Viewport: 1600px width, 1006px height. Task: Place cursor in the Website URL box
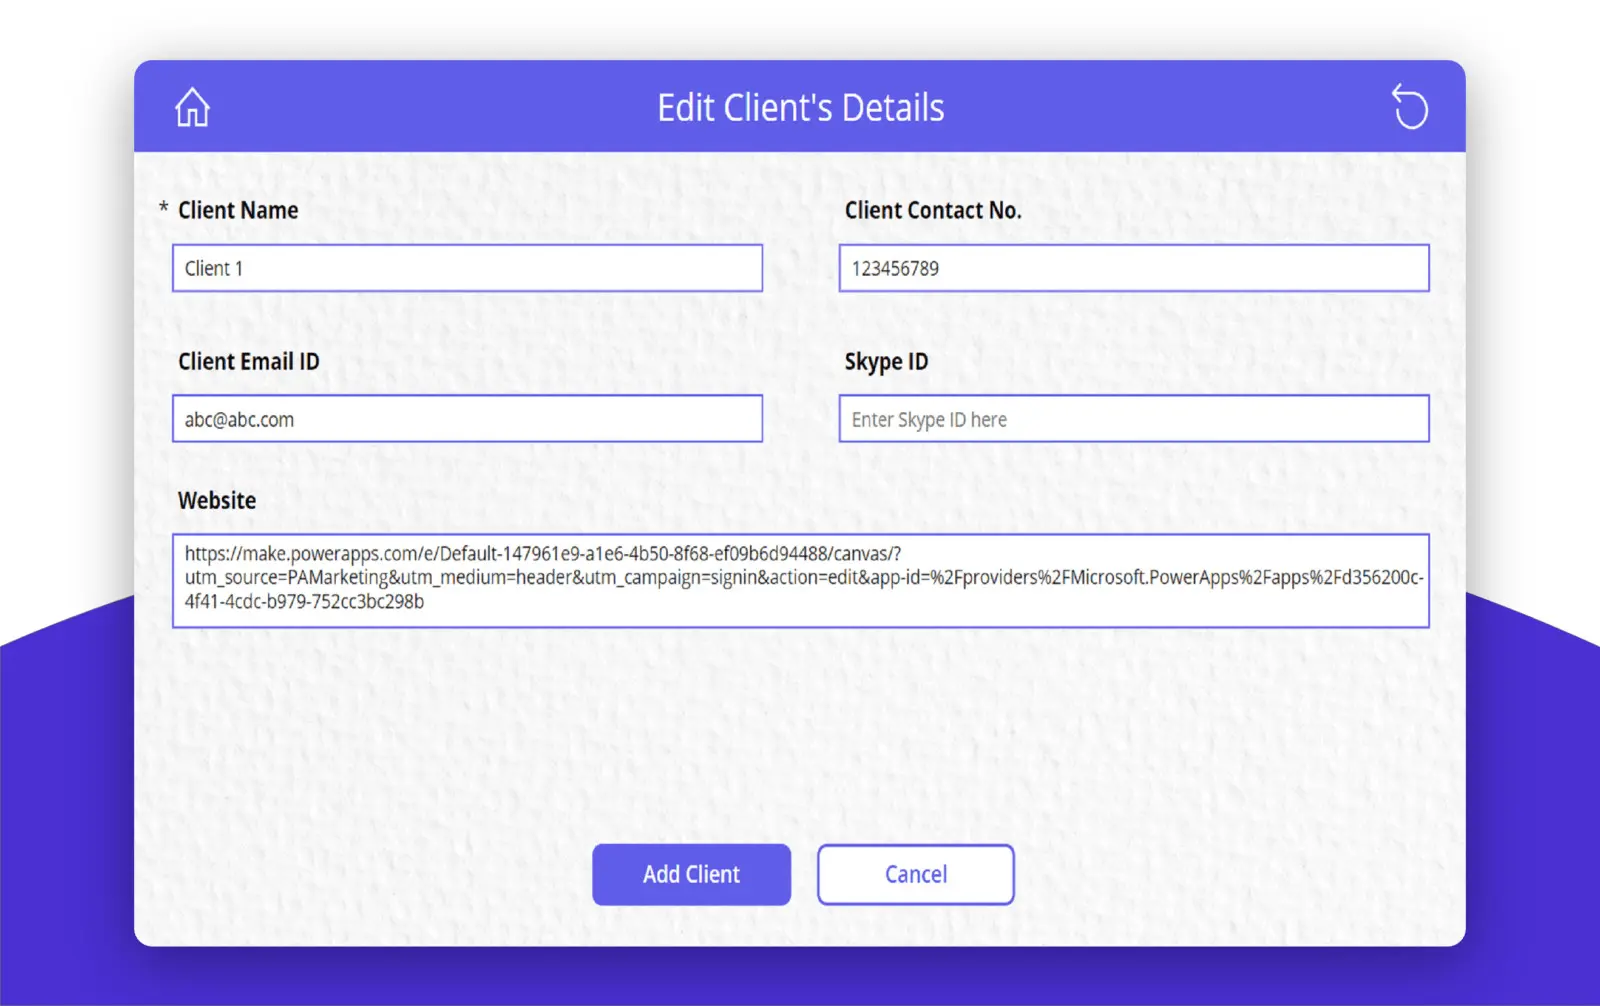click(x=800, y=580)
